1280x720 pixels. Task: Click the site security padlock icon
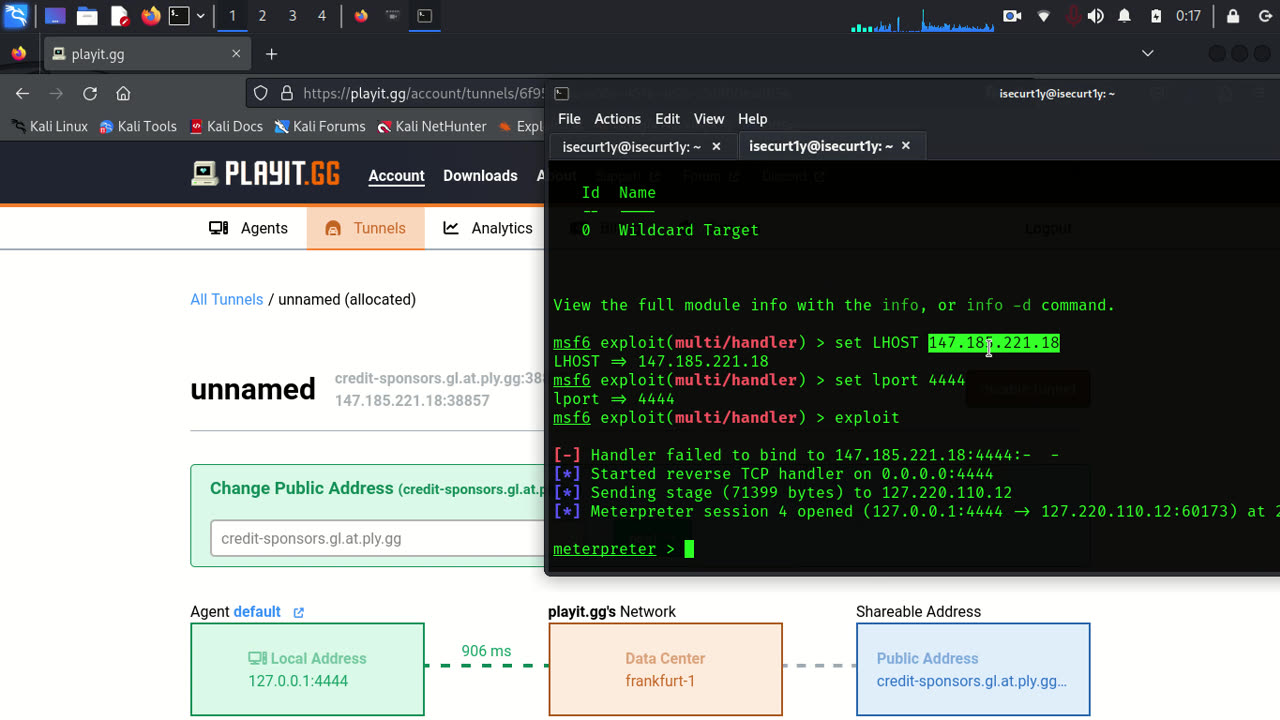coord(286,93)
